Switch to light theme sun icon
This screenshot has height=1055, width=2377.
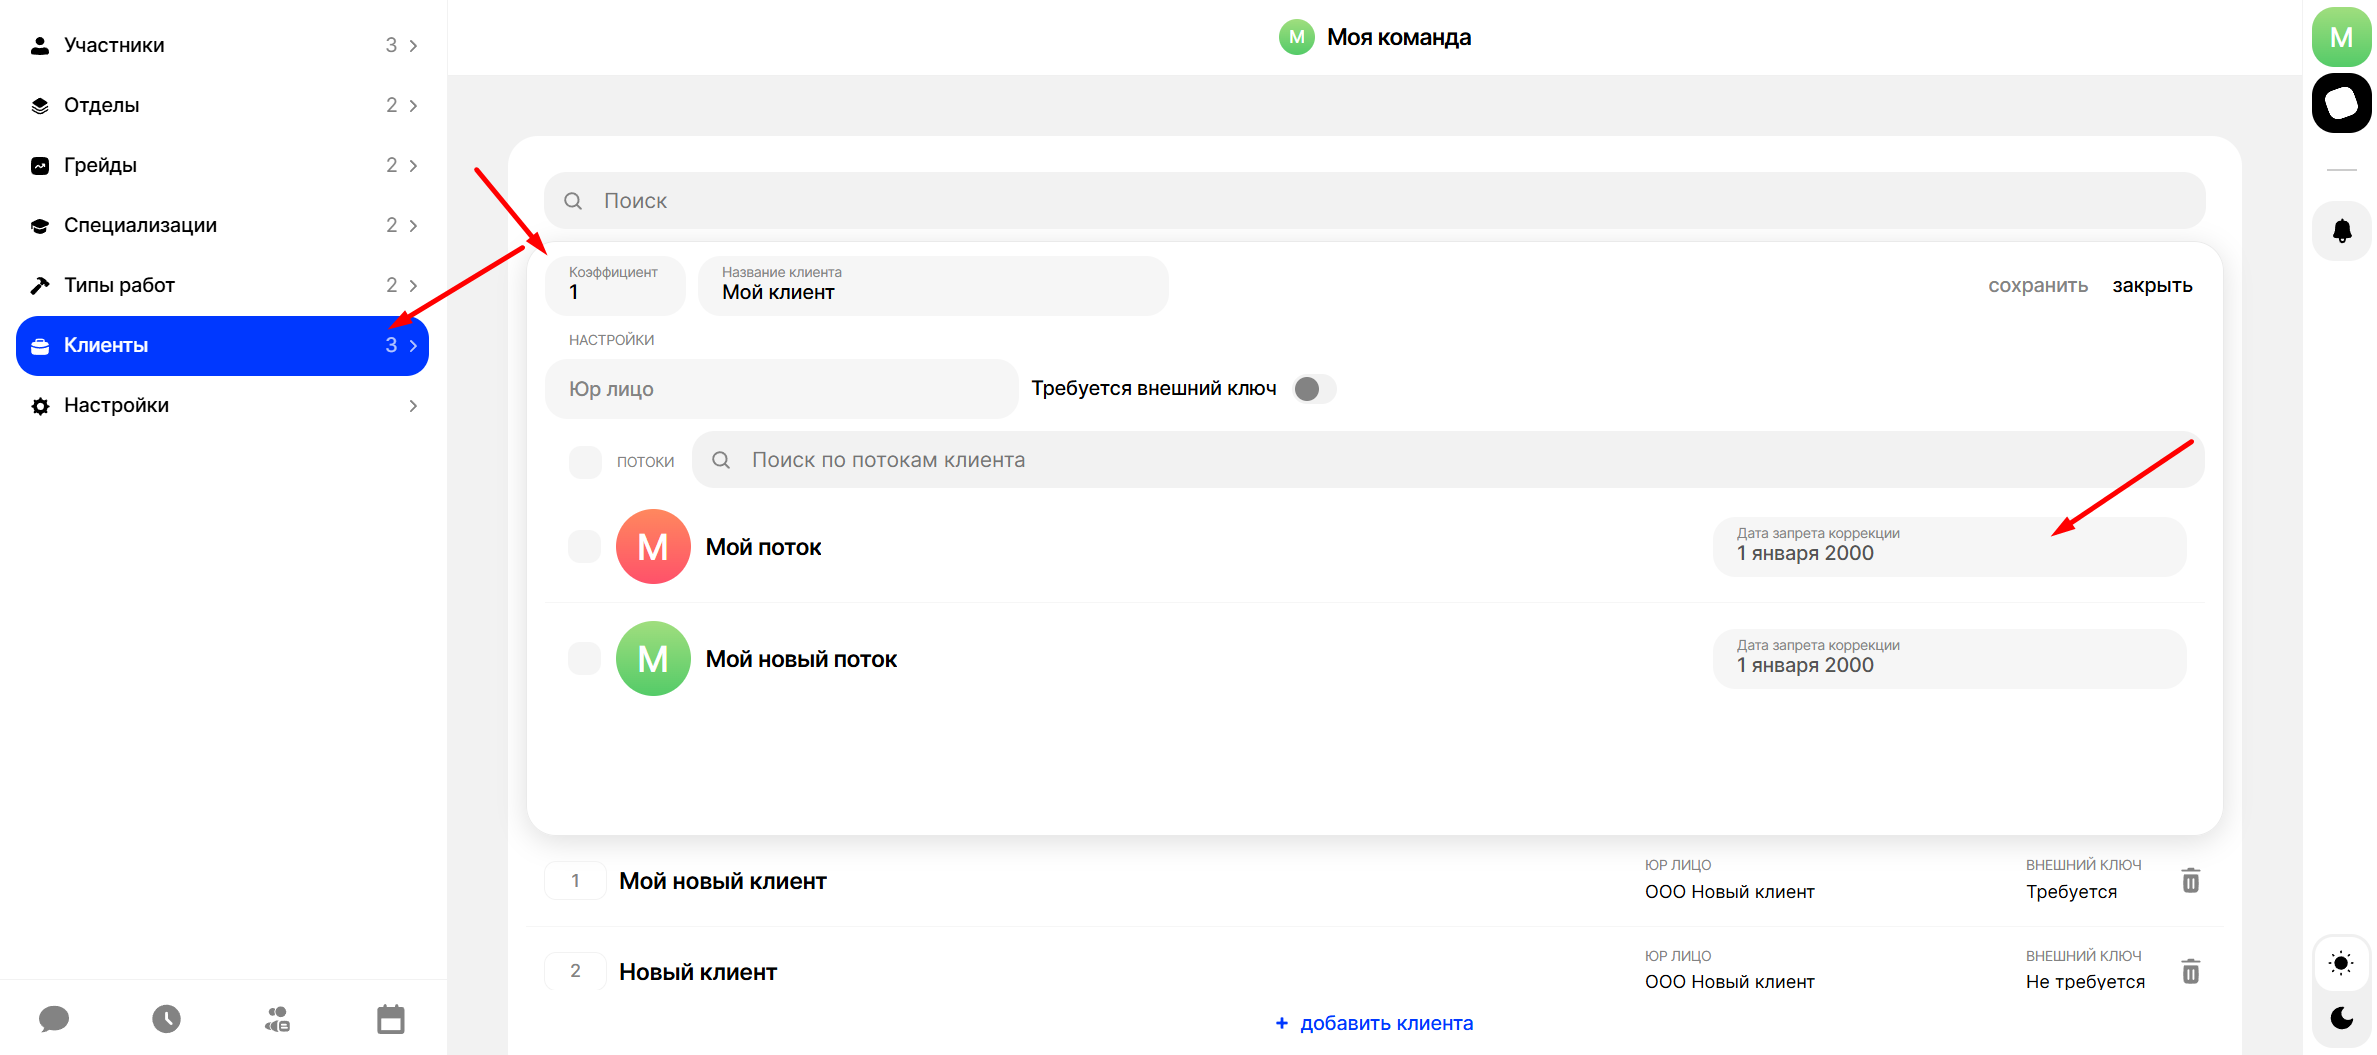(x=2341, y=964)
